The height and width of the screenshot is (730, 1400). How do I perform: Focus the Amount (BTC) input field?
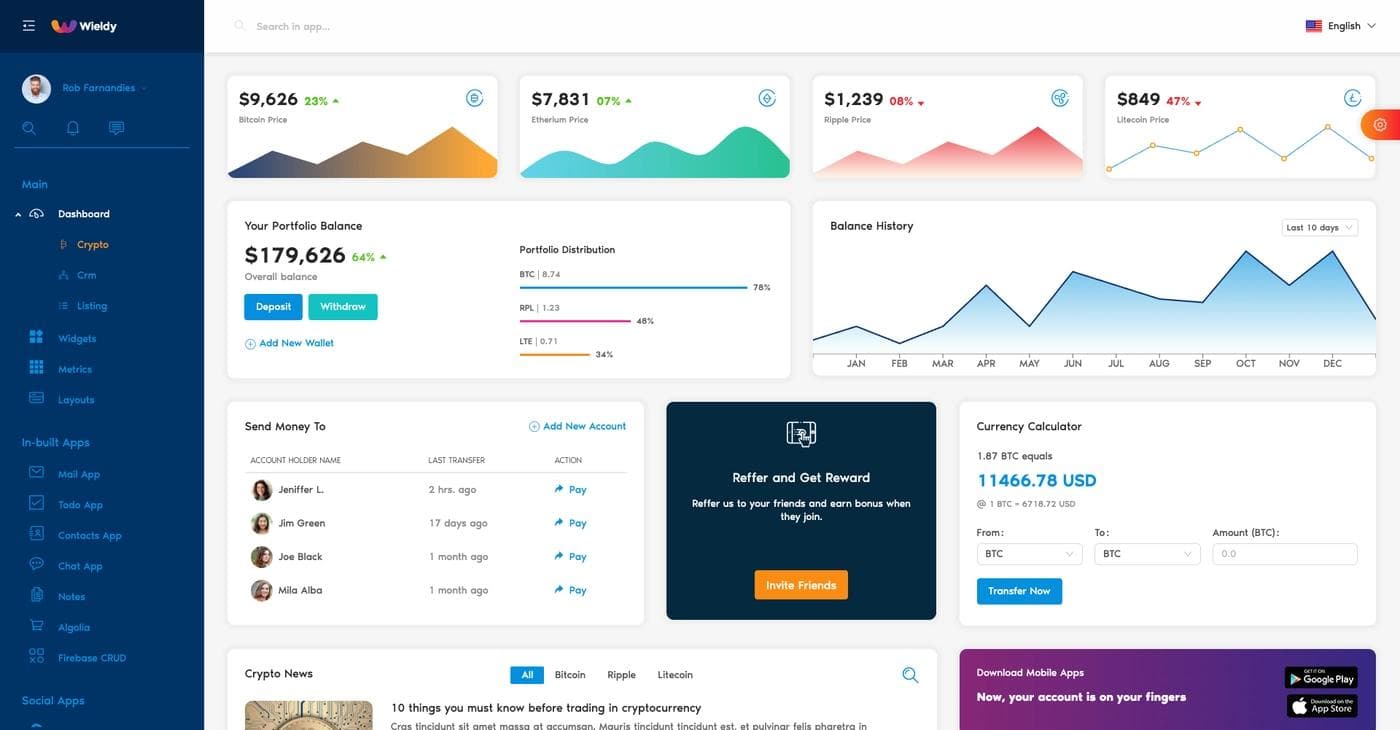pos(1284,554)
